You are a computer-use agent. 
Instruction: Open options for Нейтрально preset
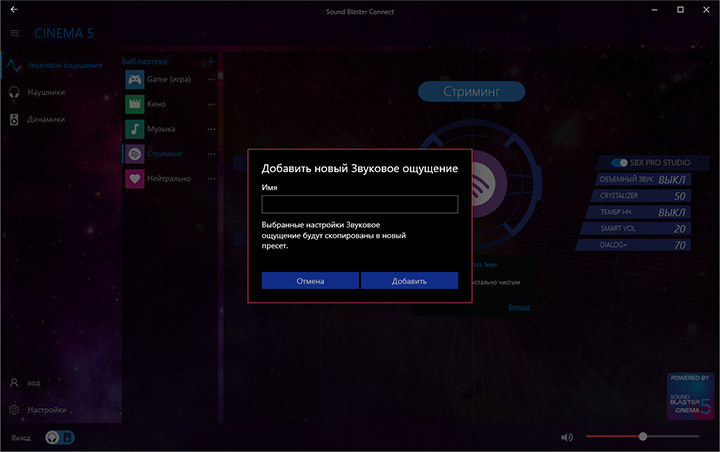click(x=211, y=179)
